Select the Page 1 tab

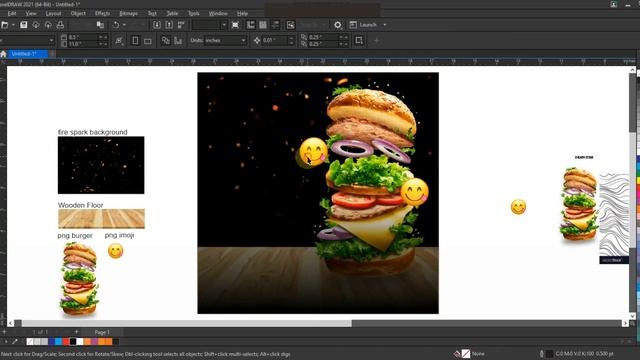pyautogui.click(x=102, y=332)
